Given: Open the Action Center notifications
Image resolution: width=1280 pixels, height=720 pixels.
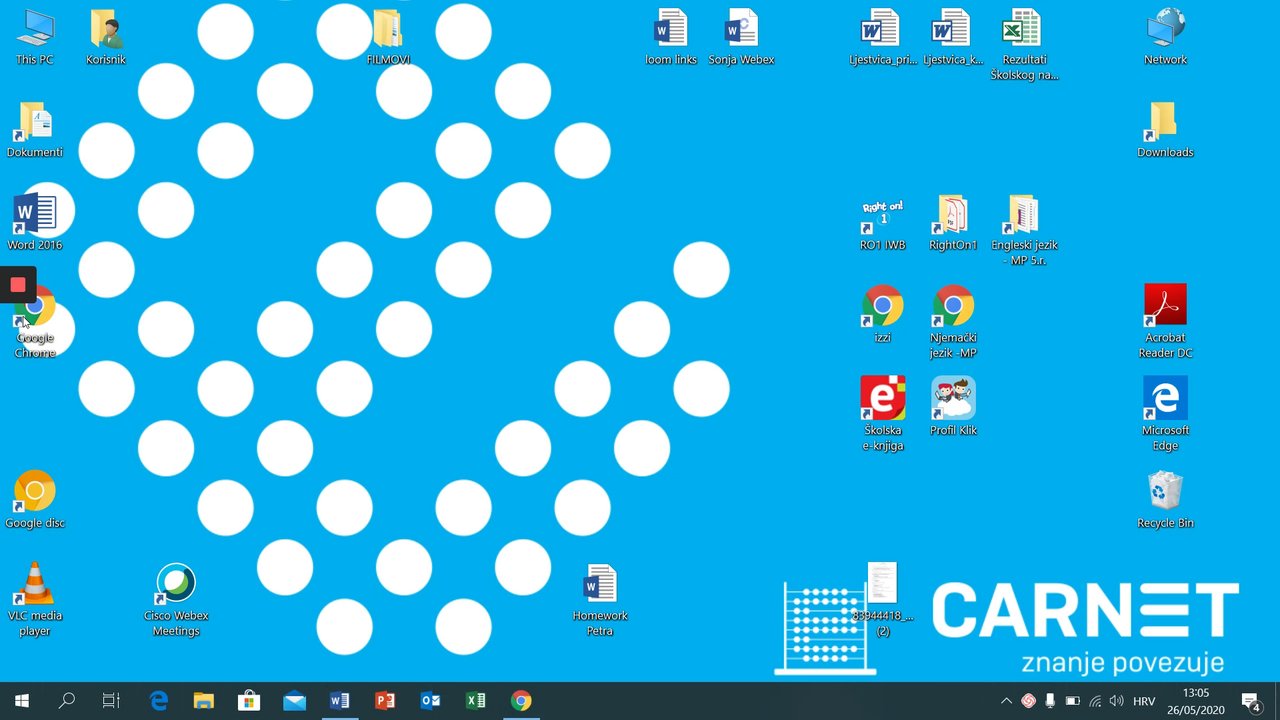Looking at the screenshot, I should tap(1251, 701).
